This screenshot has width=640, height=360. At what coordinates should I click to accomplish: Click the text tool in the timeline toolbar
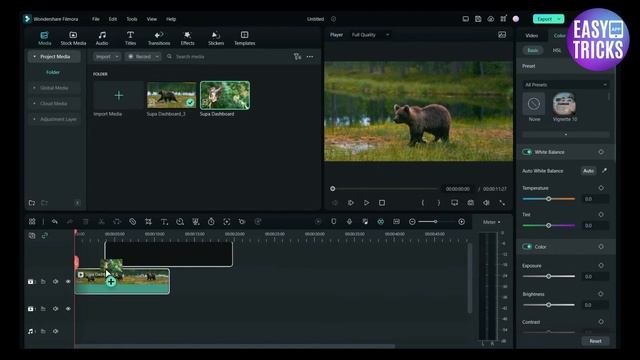(164, 222)
